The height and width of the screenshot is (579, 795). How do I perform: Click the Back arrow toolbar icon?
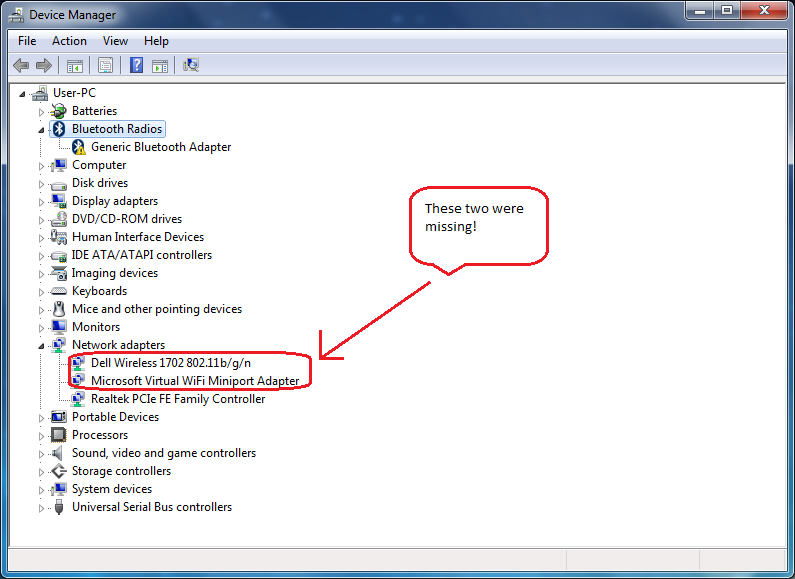[21, 65]
